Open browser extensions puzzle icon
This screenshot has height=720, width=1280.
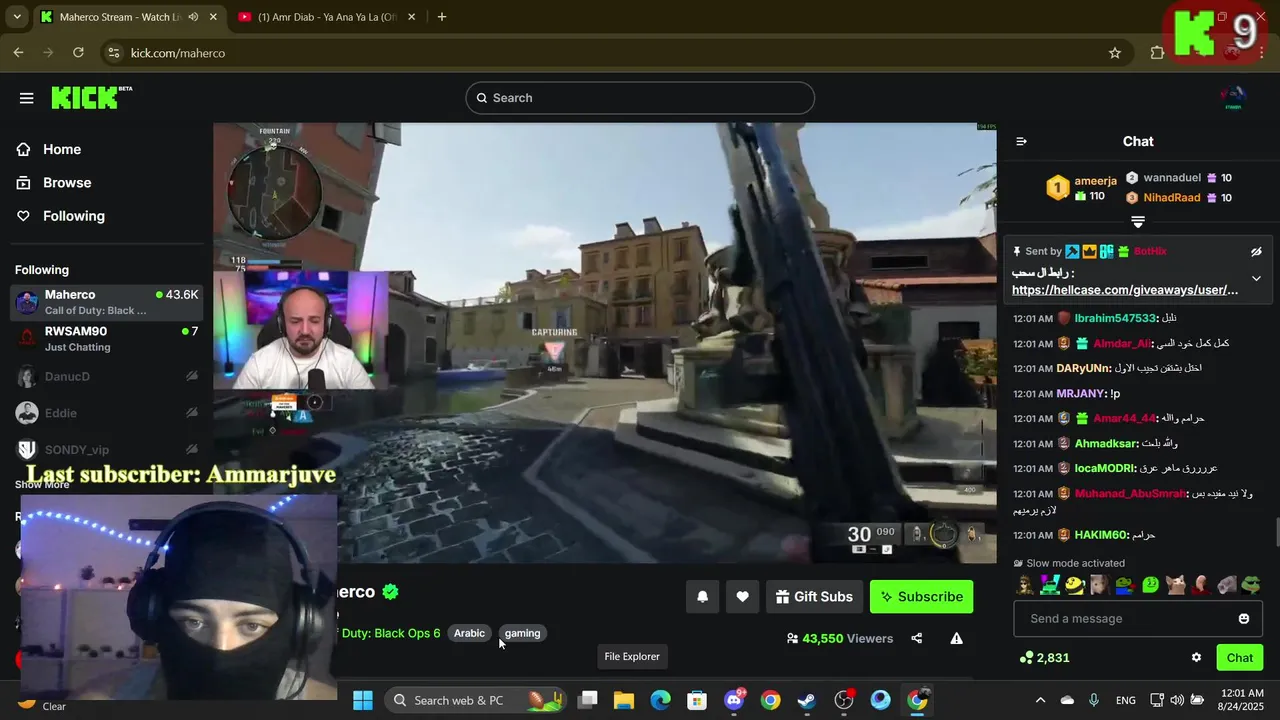tap(1158, 53)
